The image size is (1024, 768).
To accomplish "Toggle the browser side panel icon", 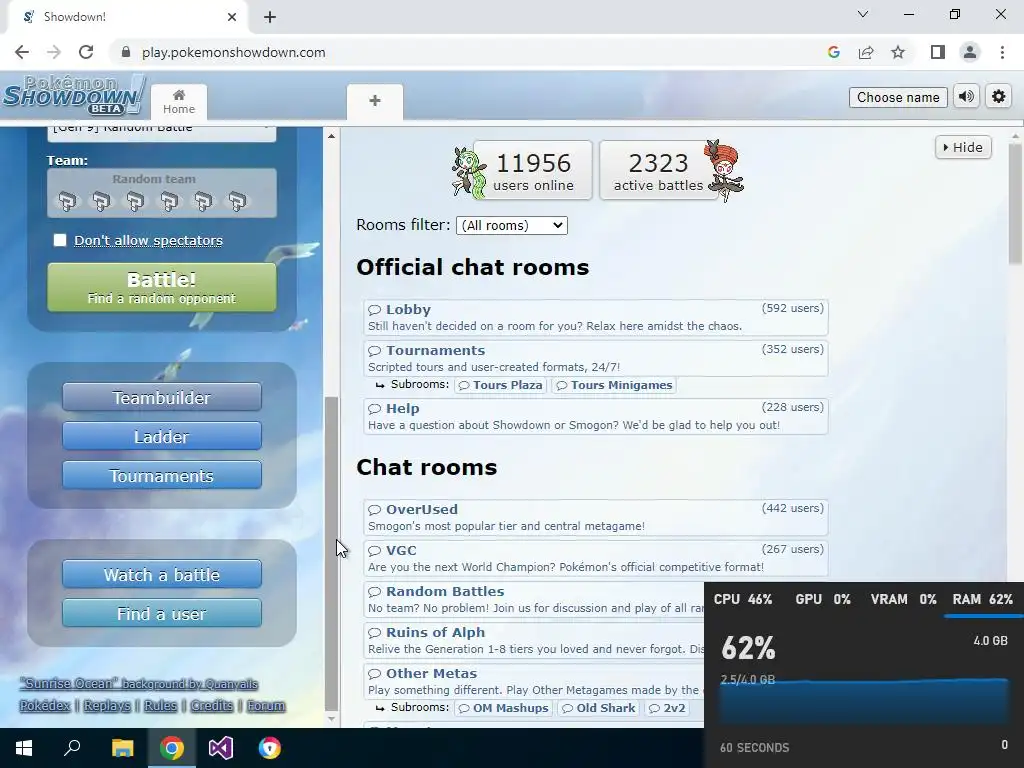I will pos(938,52).
